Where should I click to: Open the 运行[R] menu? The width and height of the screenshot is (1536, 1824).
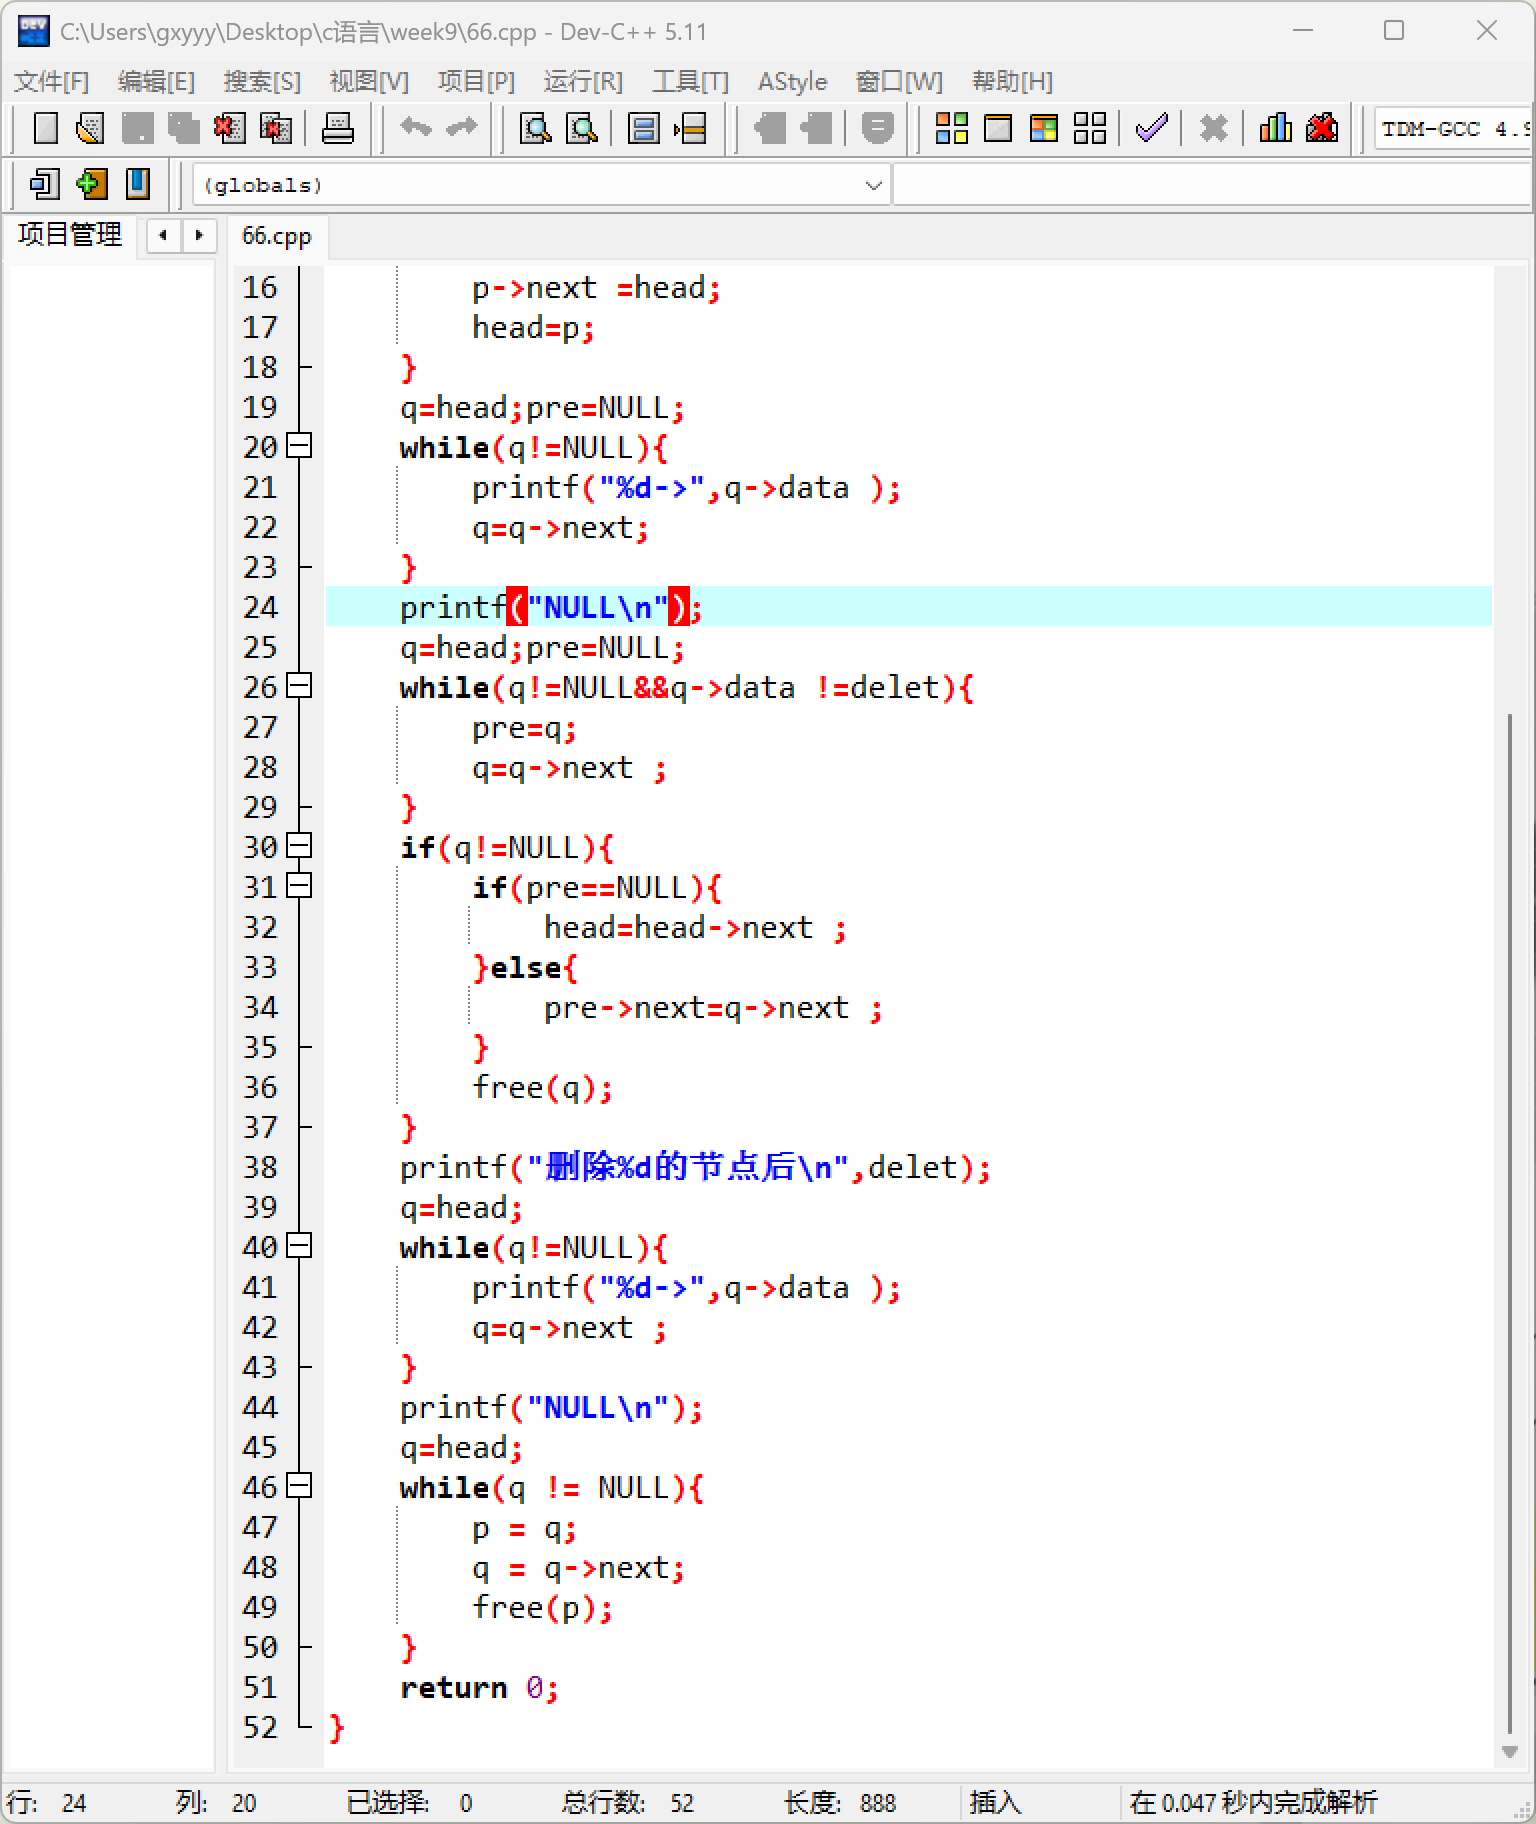click(x=583, y=82)
